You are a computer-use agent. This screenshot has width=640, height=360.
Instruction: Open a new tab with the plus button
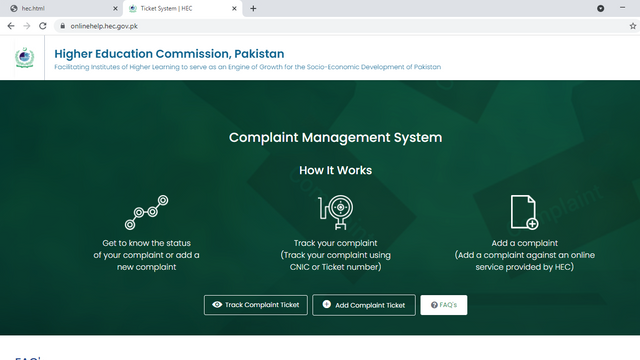[x=253, y=9]
